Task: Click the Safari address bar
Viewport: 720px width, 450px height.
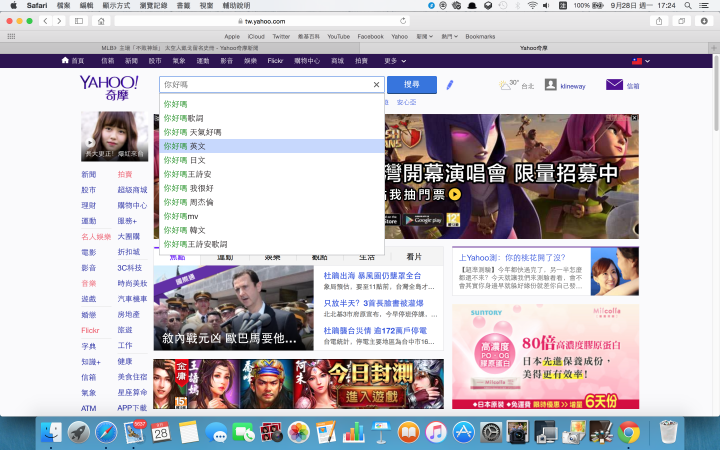Action: (262, 21)
